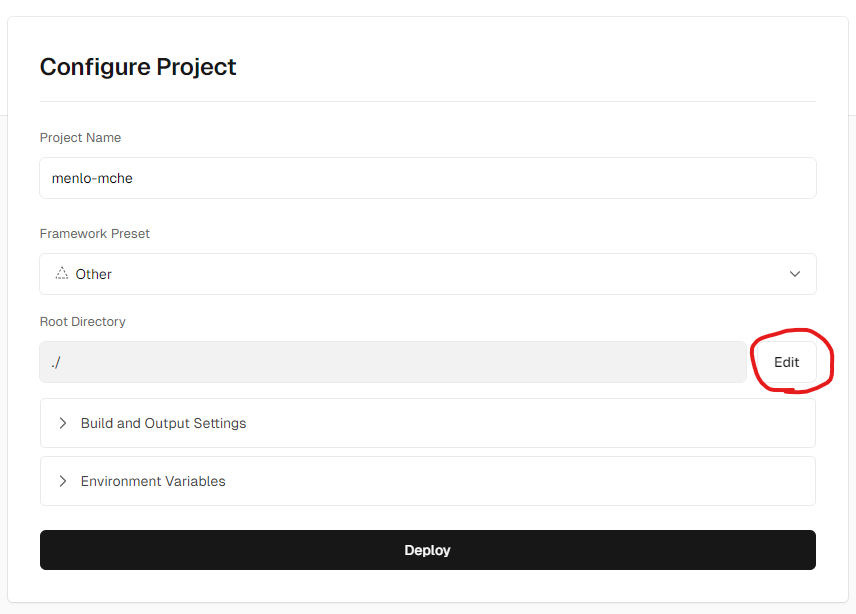The width and height of the screenshot is (856, 614).
Task: Select the 'Other' text in Framework Preset
Action: point(94,274)
